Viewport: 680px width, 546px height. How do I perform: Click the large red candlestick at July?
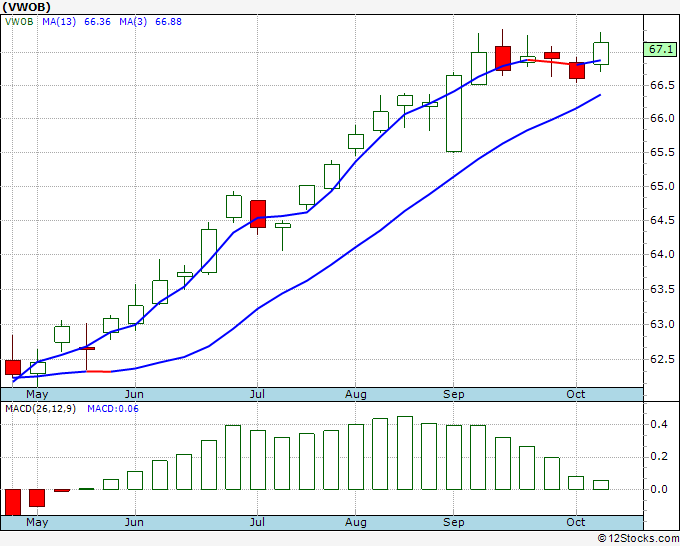(x=258, y=214)
